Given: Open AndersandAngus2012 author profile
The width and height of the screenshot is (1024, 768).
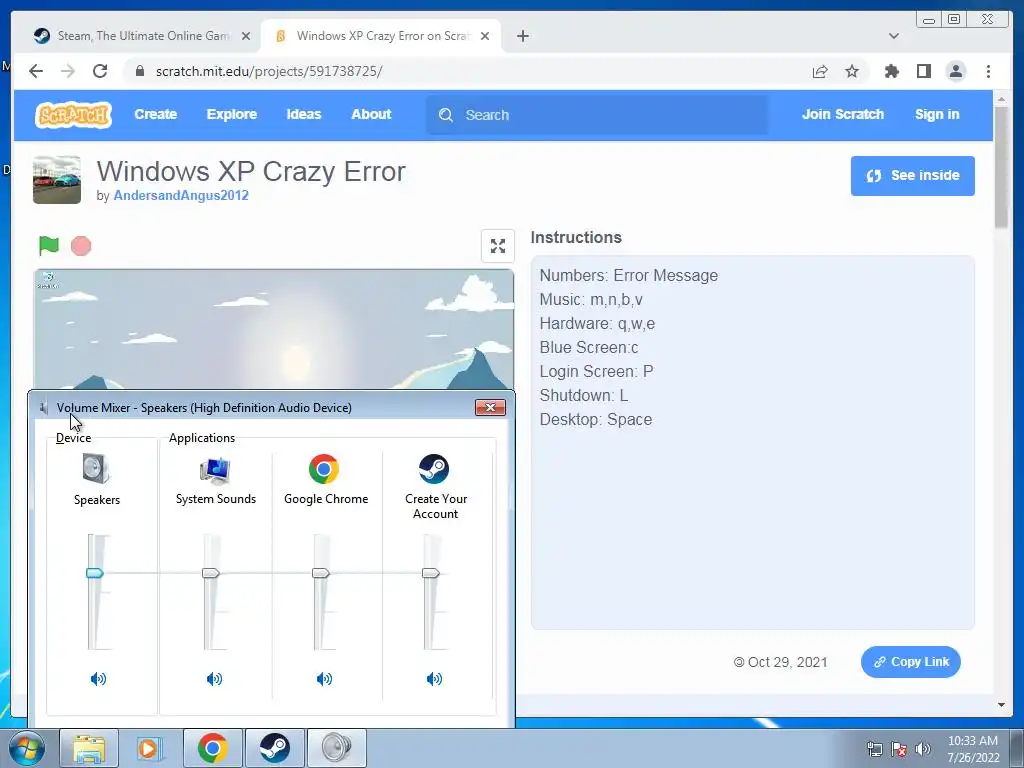Looking at the screenshot, I should click(181, 195).
